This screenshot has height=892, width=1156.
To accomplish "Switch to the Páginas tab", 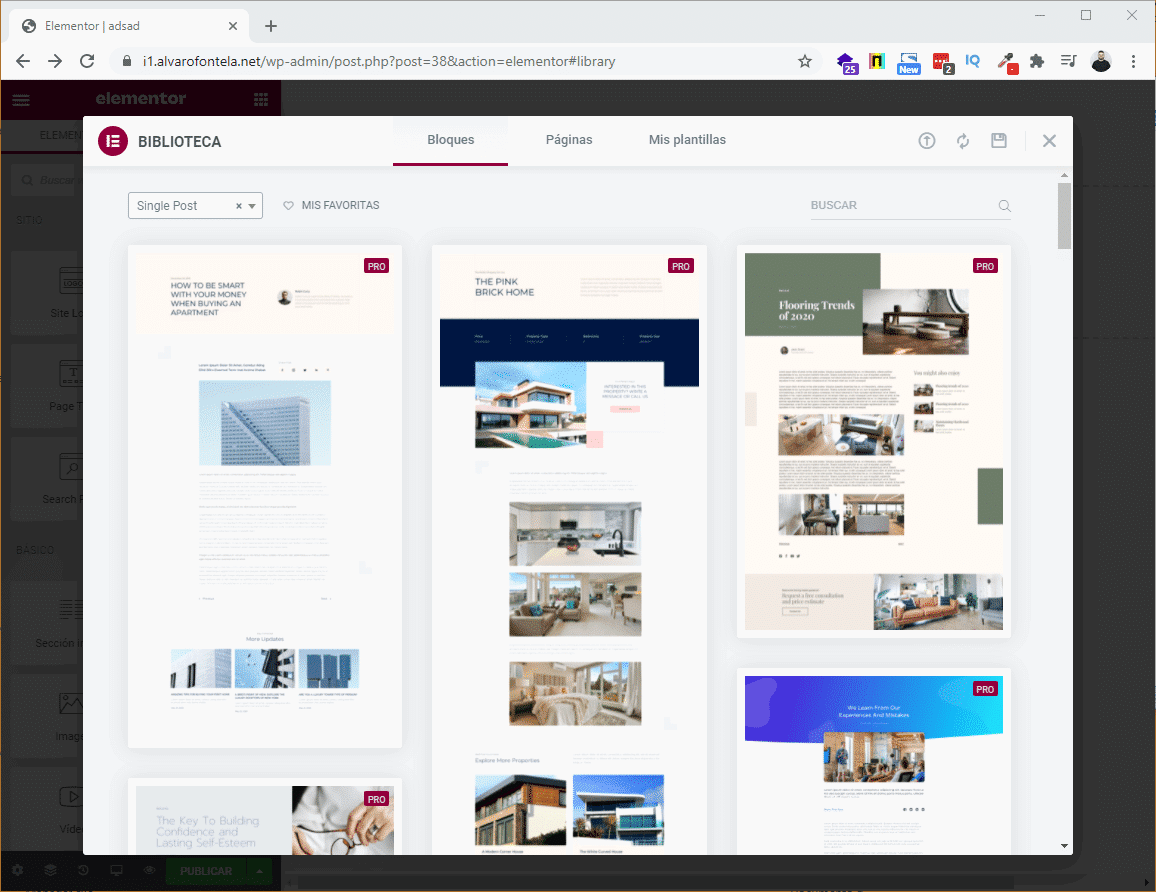I will (x=569, y=140).
